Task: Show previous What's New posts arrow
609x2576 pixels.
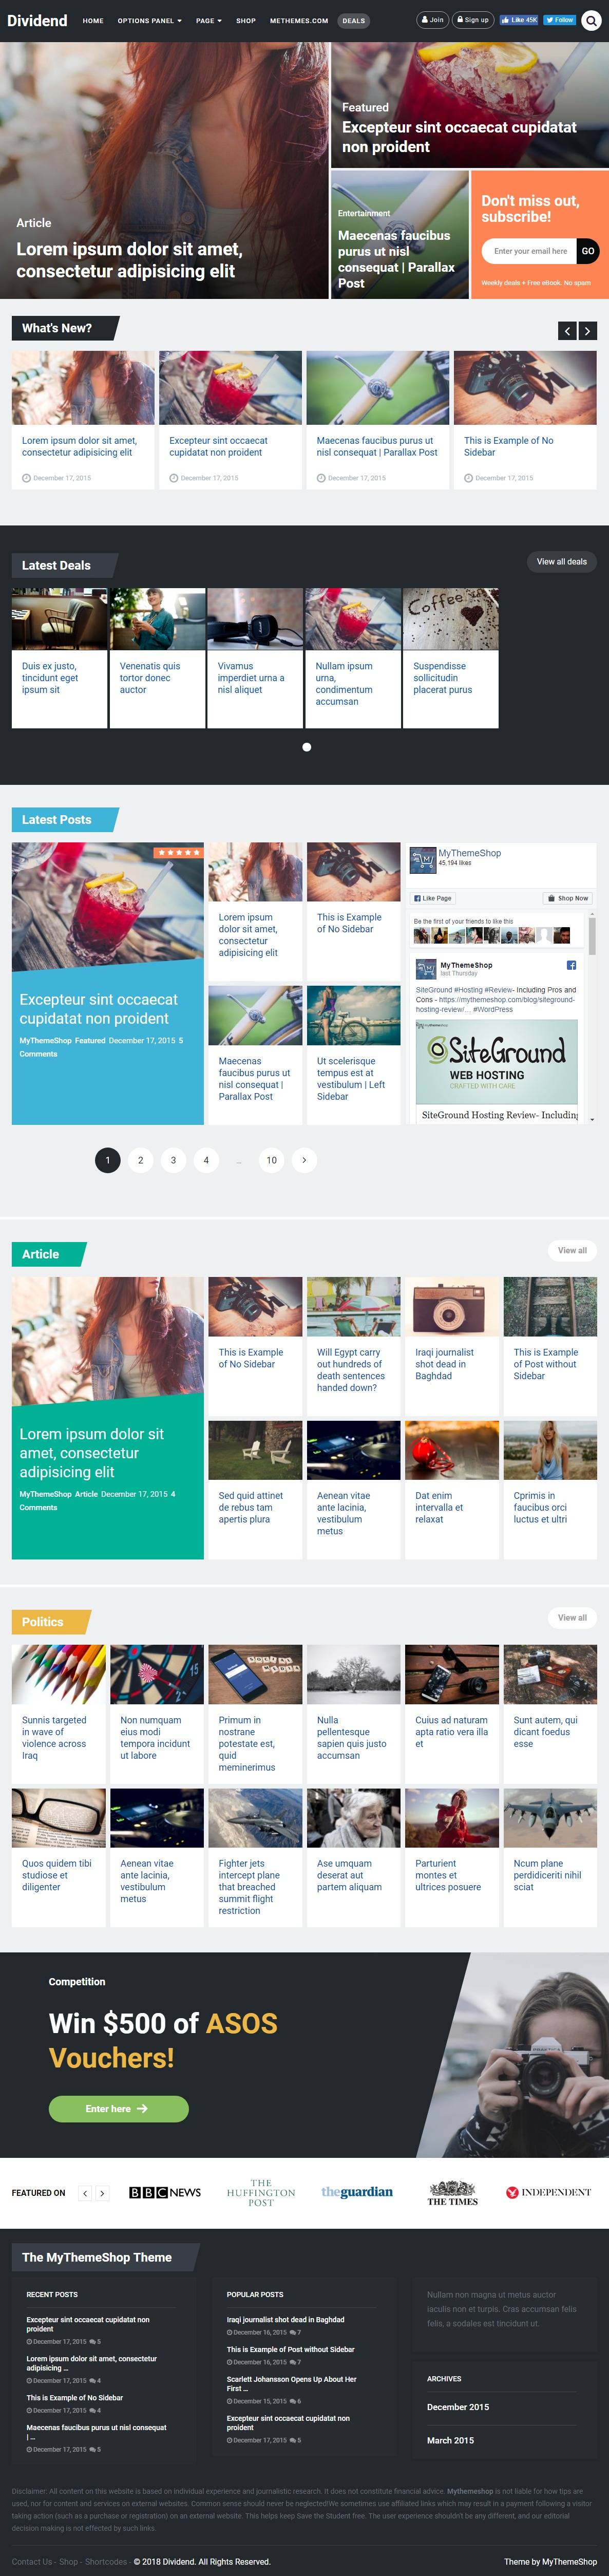Action: (x=567, y=331)
